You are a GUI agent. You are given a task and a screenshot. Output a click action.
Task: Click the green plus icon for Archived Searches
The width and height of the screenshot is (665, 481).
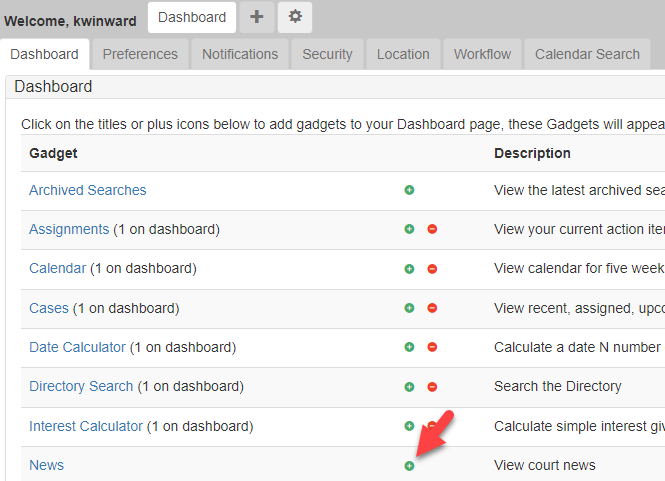[x=409, y=190]
